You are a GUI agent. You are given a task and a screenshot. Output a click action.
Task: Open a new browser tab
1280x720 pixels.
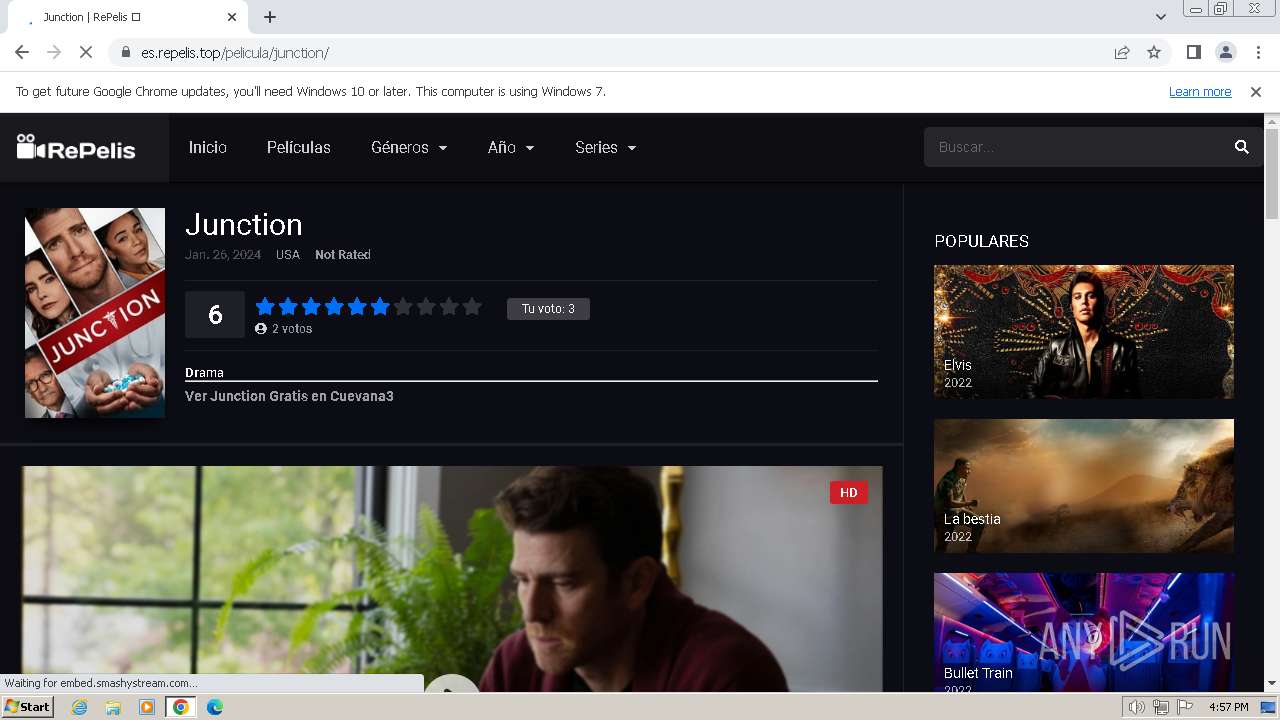pyautogui.click(x=270, y=17)
